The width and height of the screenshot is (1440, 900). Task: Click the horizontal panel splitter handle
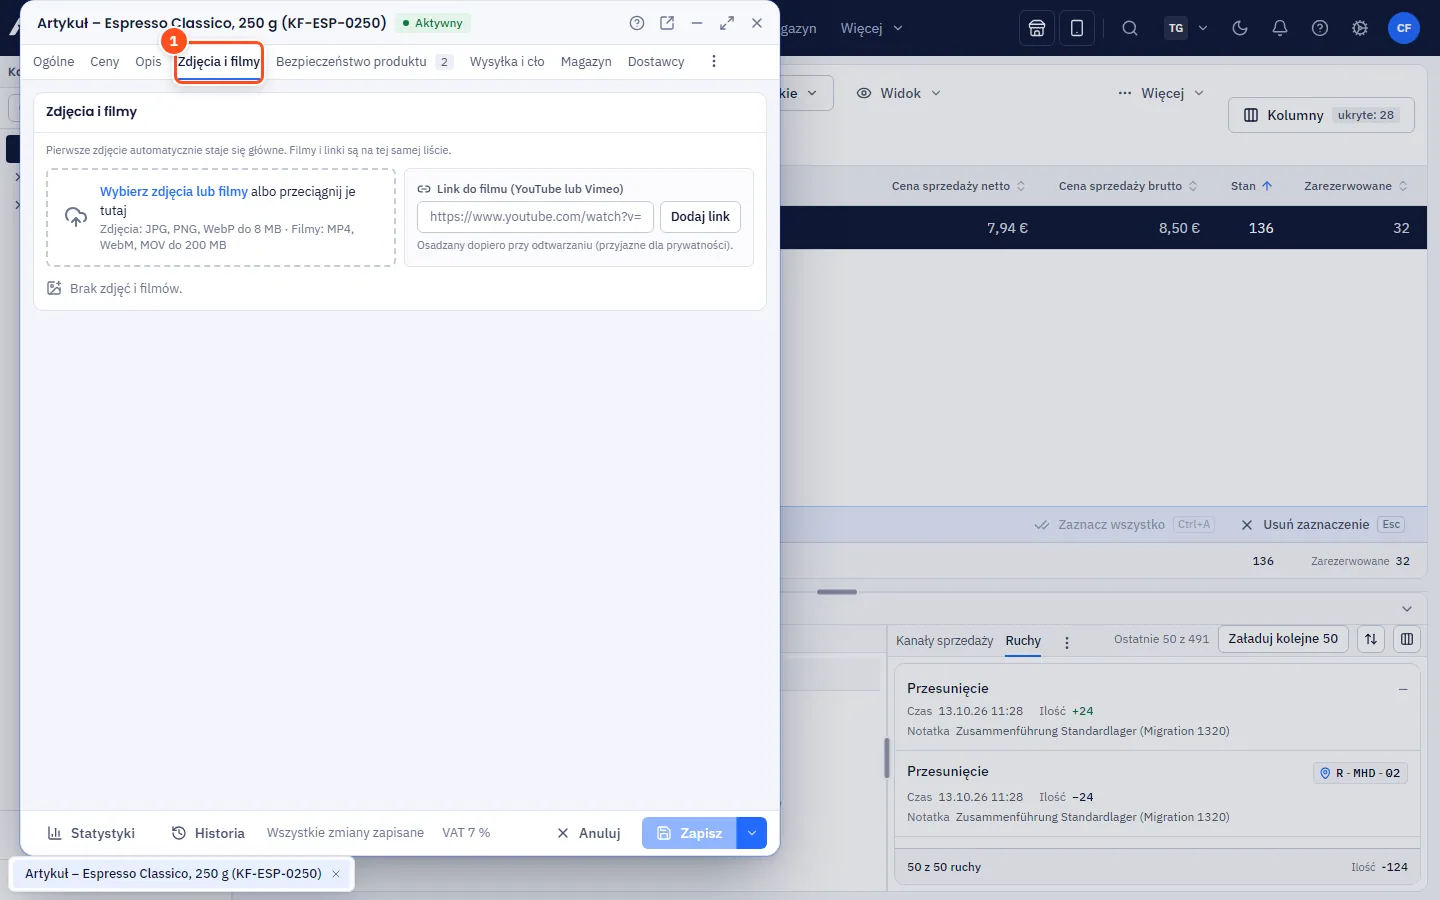click(837, 592)
